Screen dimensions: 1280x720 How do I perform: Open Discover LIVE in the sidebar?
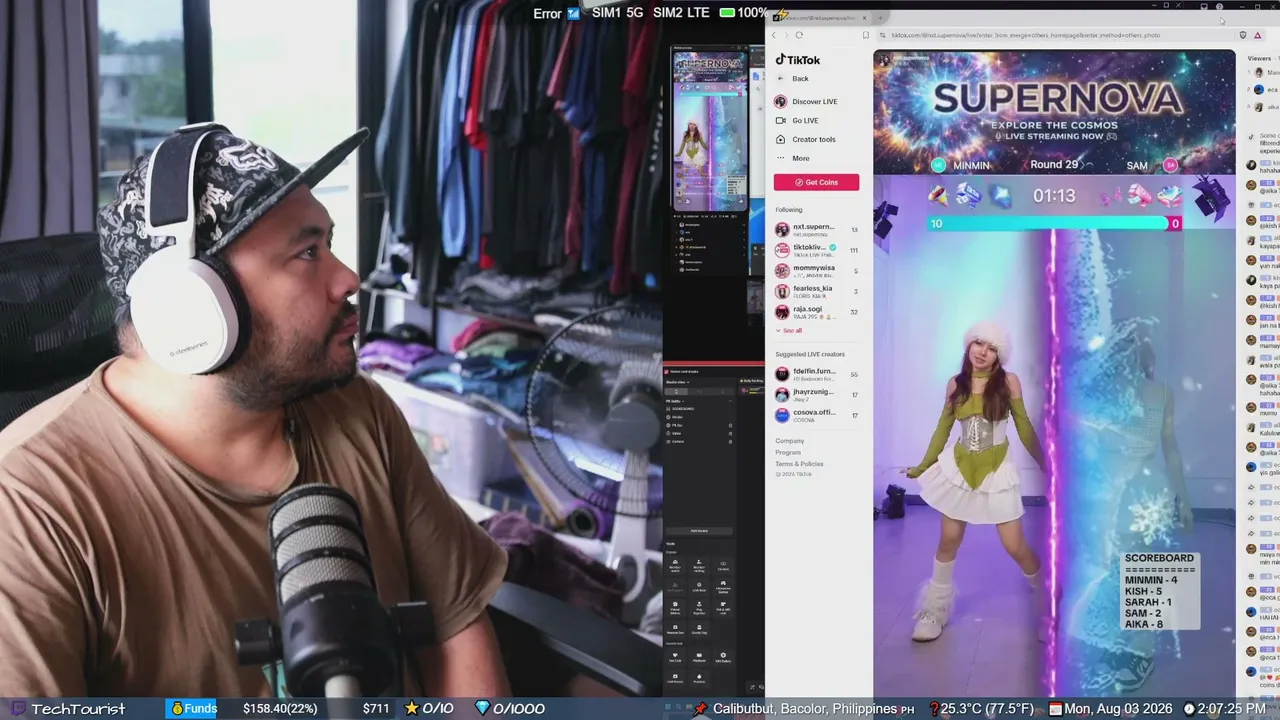click(806, 102)
